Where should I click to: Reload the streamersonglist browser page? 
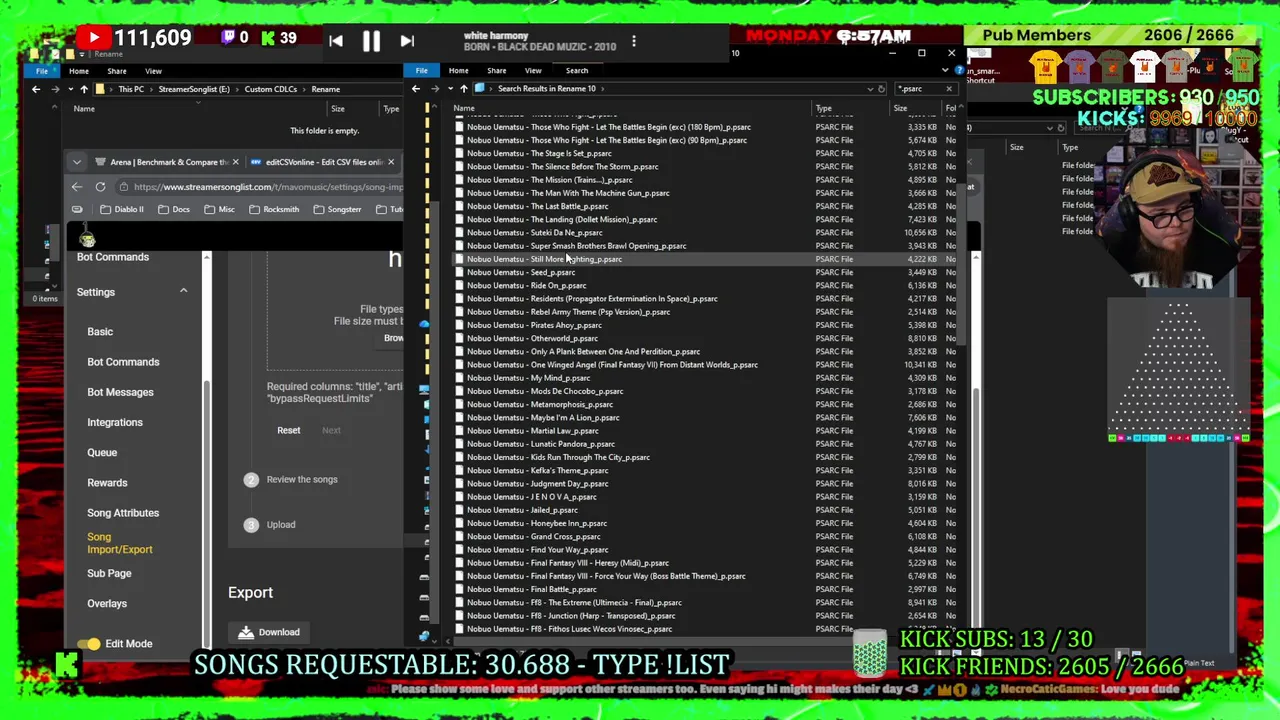pos(100,187)
